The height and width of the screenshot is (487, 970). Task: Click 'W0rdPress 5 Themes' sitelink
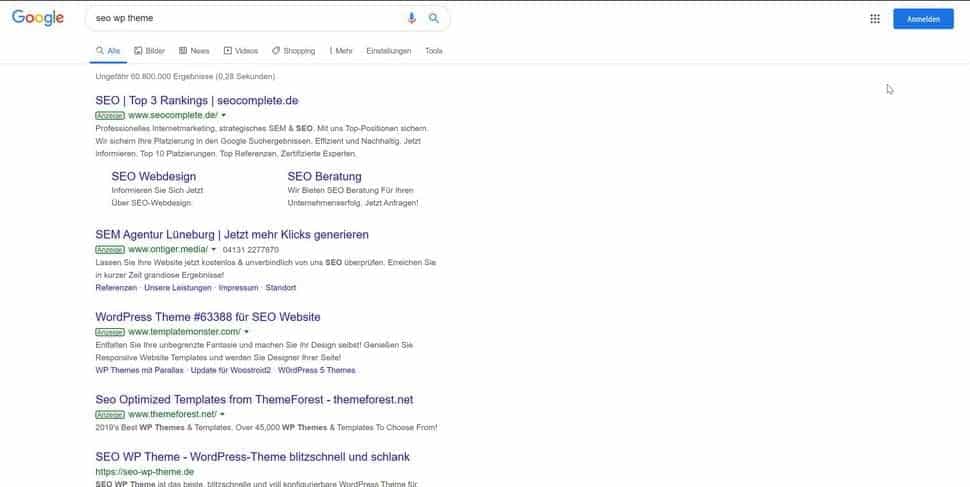[317, 370]
